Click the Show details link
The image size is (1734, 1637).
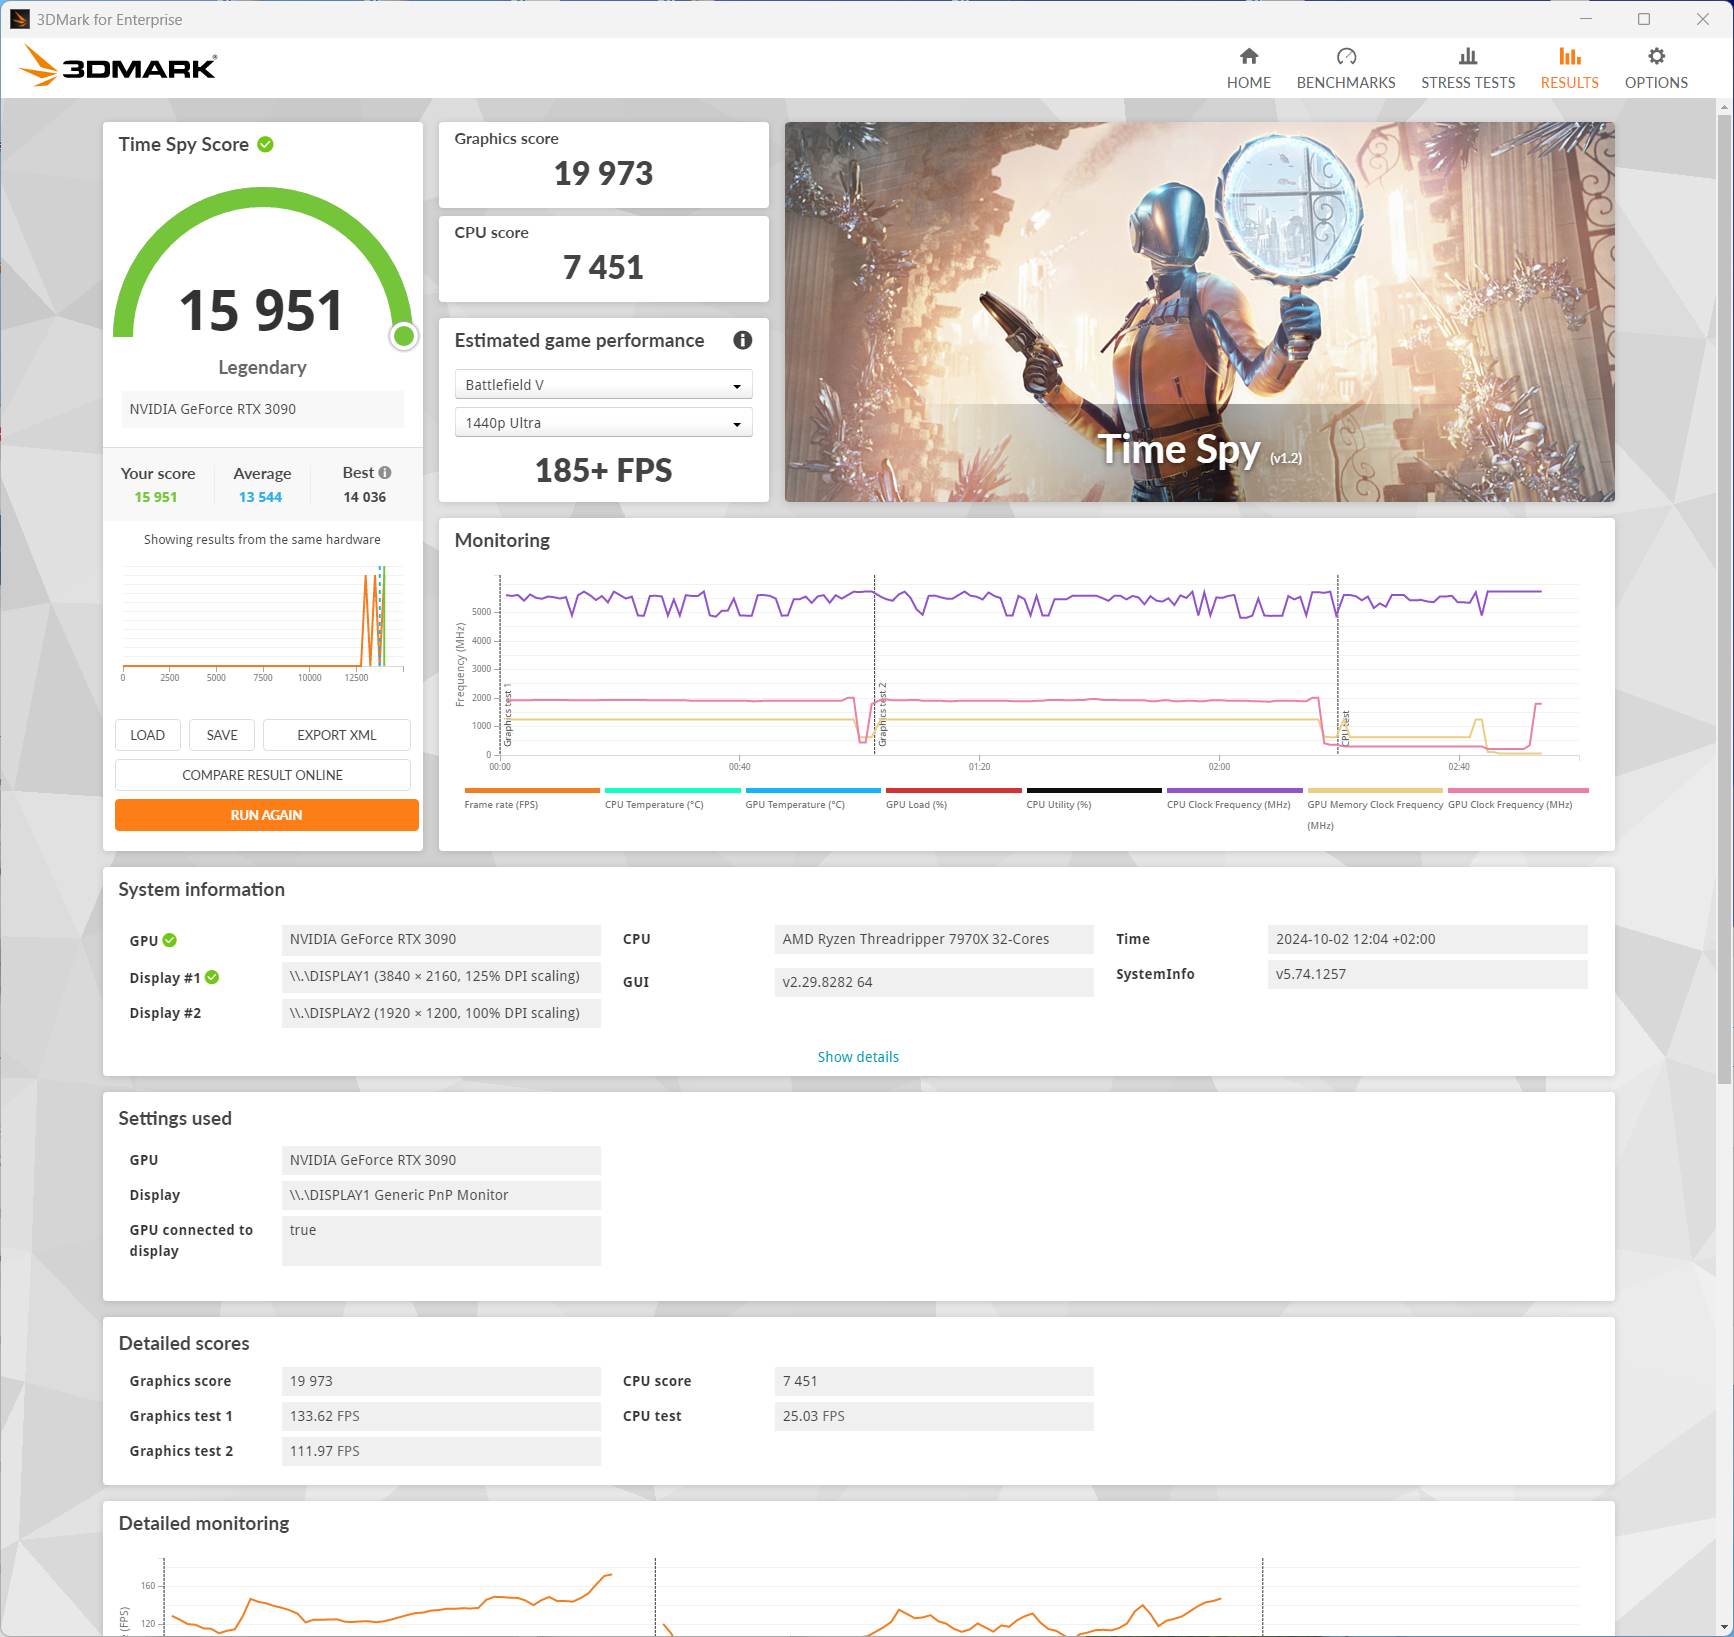coord(858,1057)
